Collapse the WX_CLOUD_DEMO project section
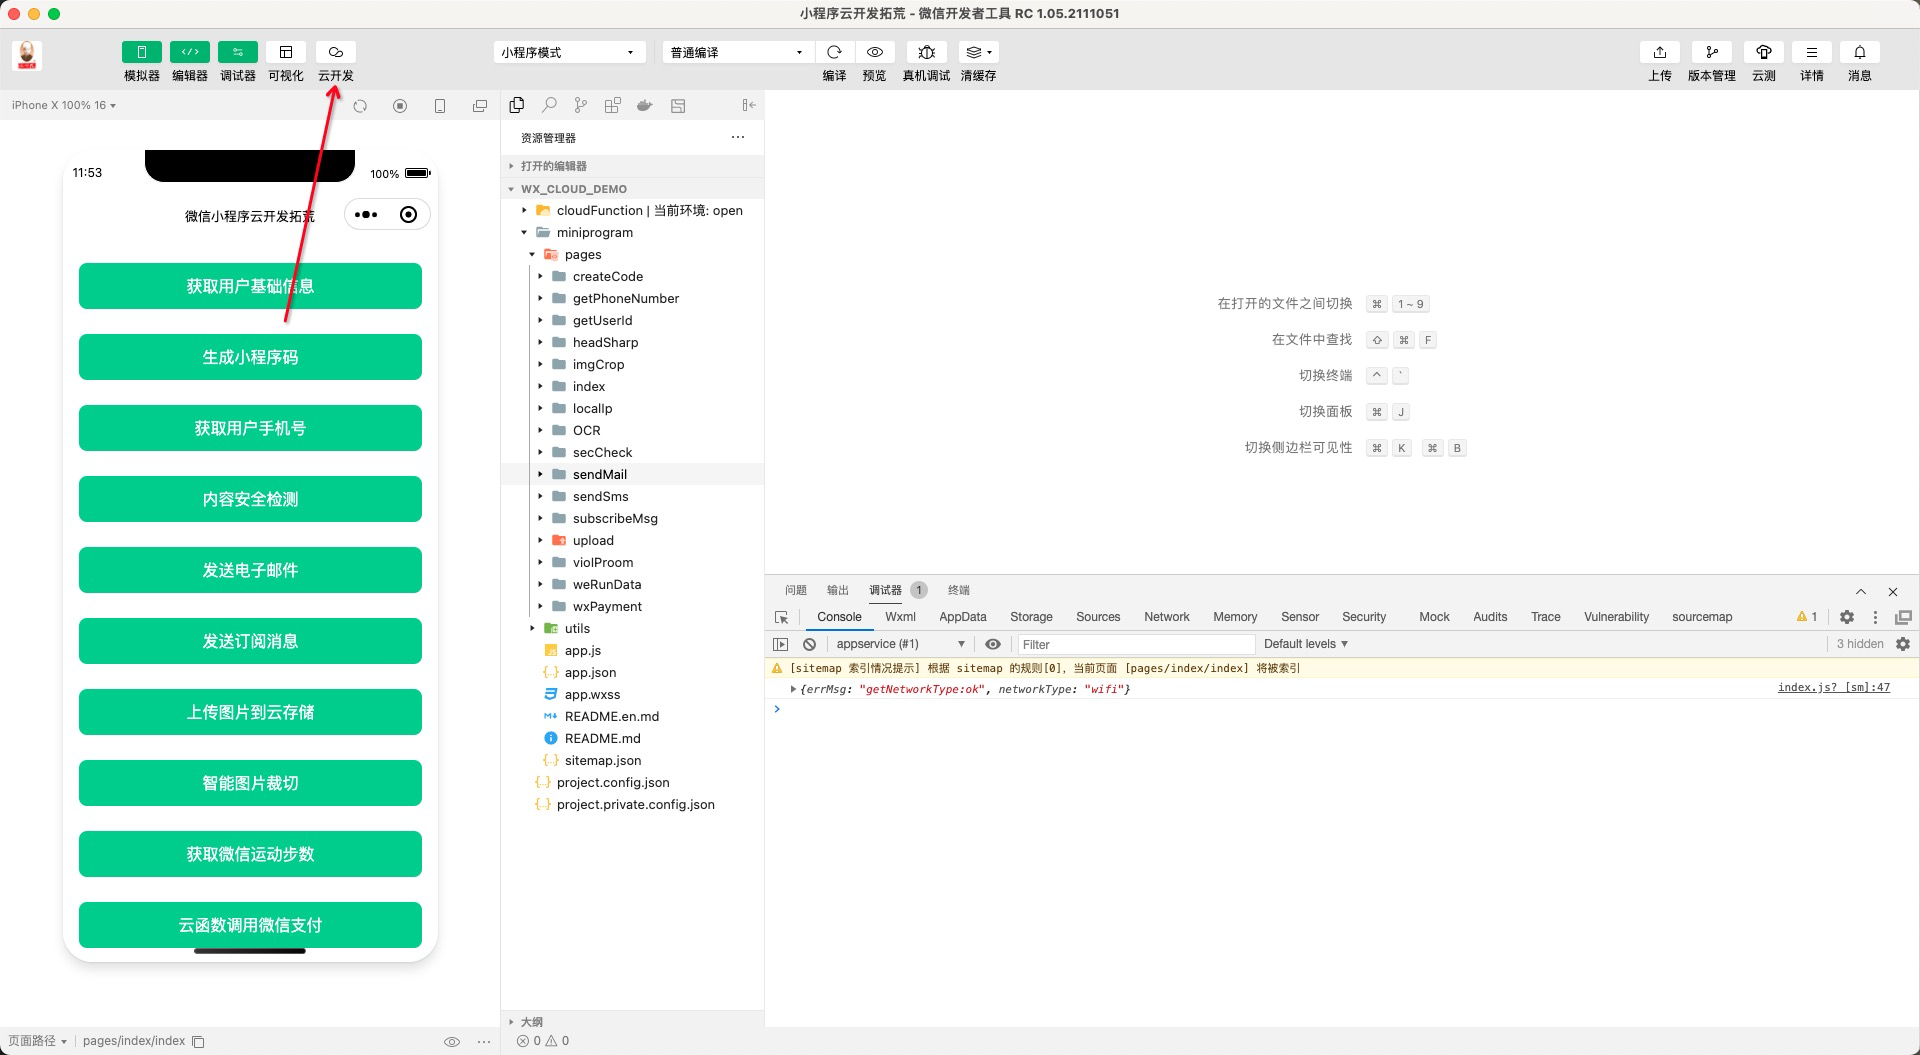Image resolution: width=1920 pixels, height=1055 pixels. [x=632, y=189]
